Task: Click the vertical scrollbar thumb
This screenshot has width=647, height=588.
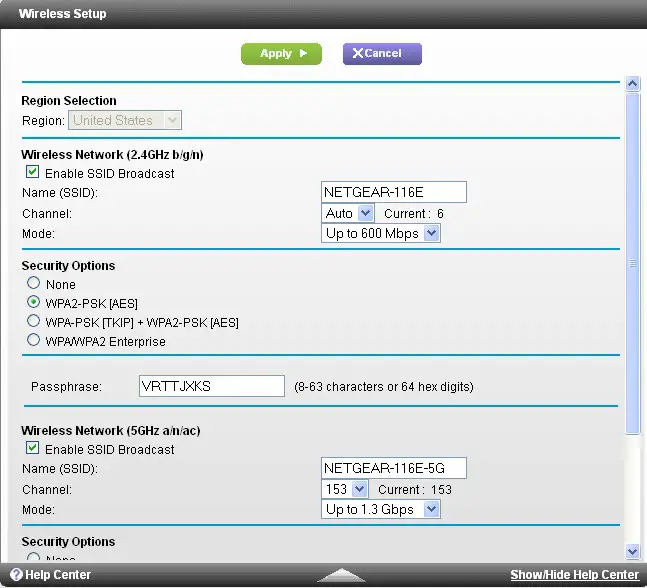Action: (632, 264)
